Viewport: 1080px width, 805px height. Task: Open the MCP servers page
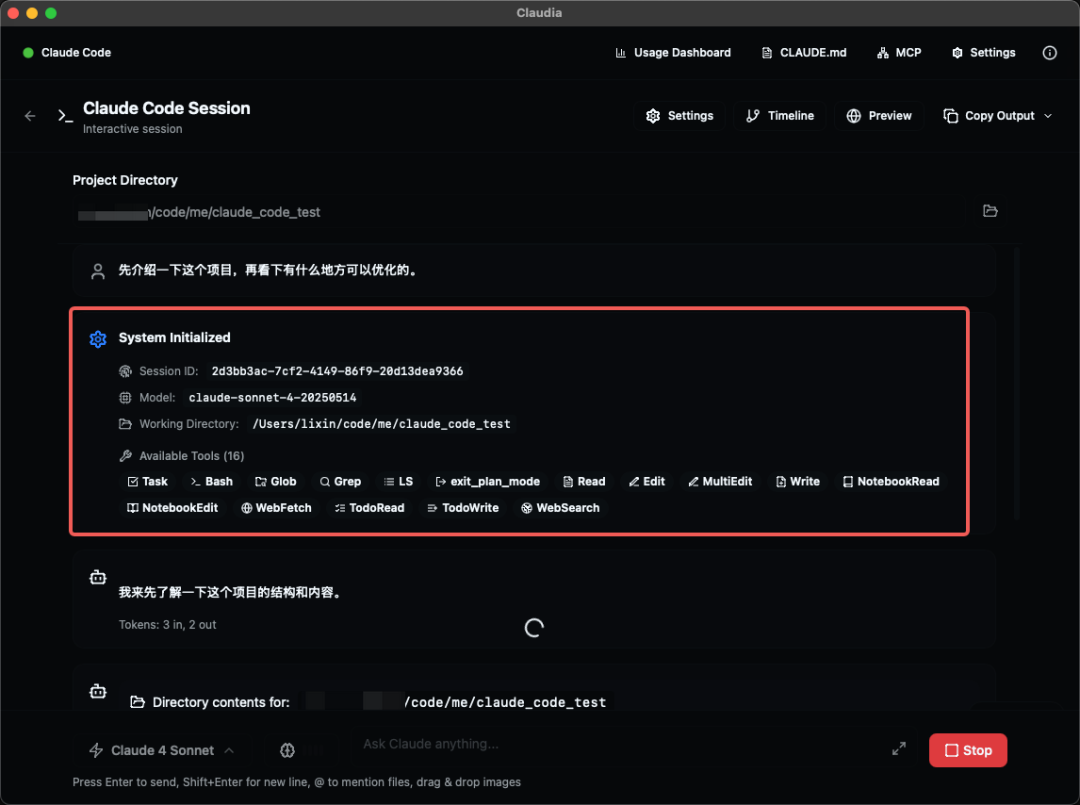point(899,53)
